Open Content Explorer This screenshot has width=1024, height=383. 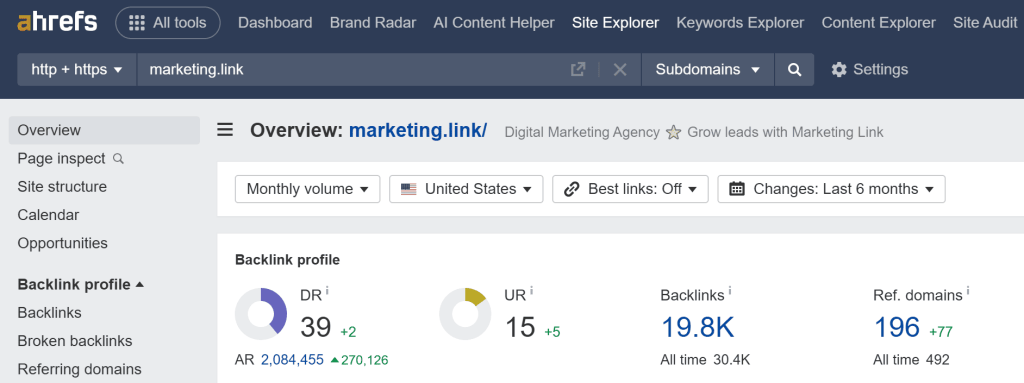(878, 23)
